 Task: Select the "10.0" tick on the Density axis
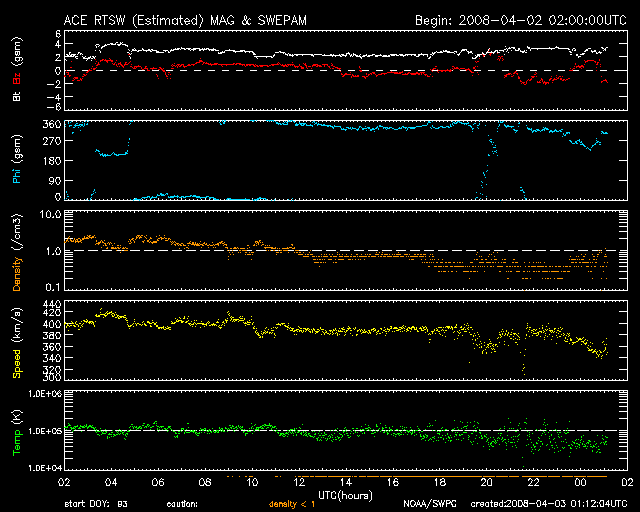(51, 214)
